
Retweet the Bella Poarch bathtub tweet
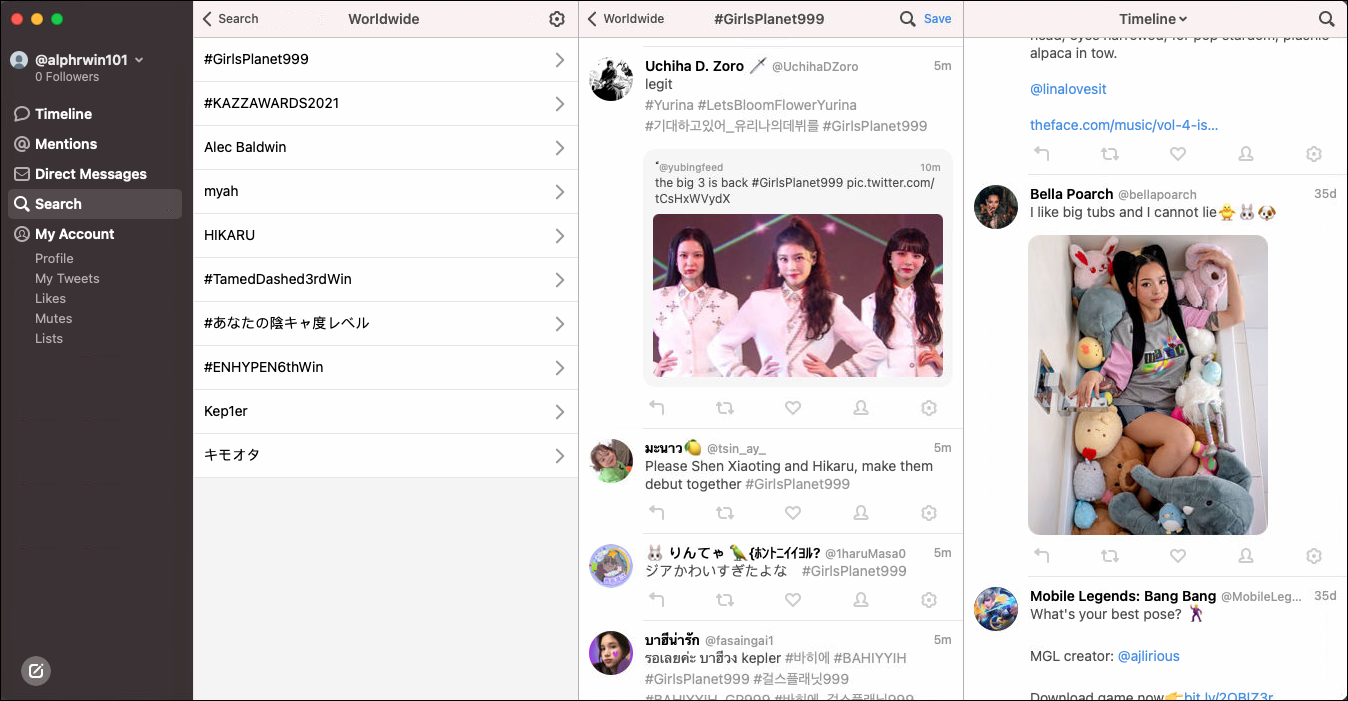(x=1110, y=556)
